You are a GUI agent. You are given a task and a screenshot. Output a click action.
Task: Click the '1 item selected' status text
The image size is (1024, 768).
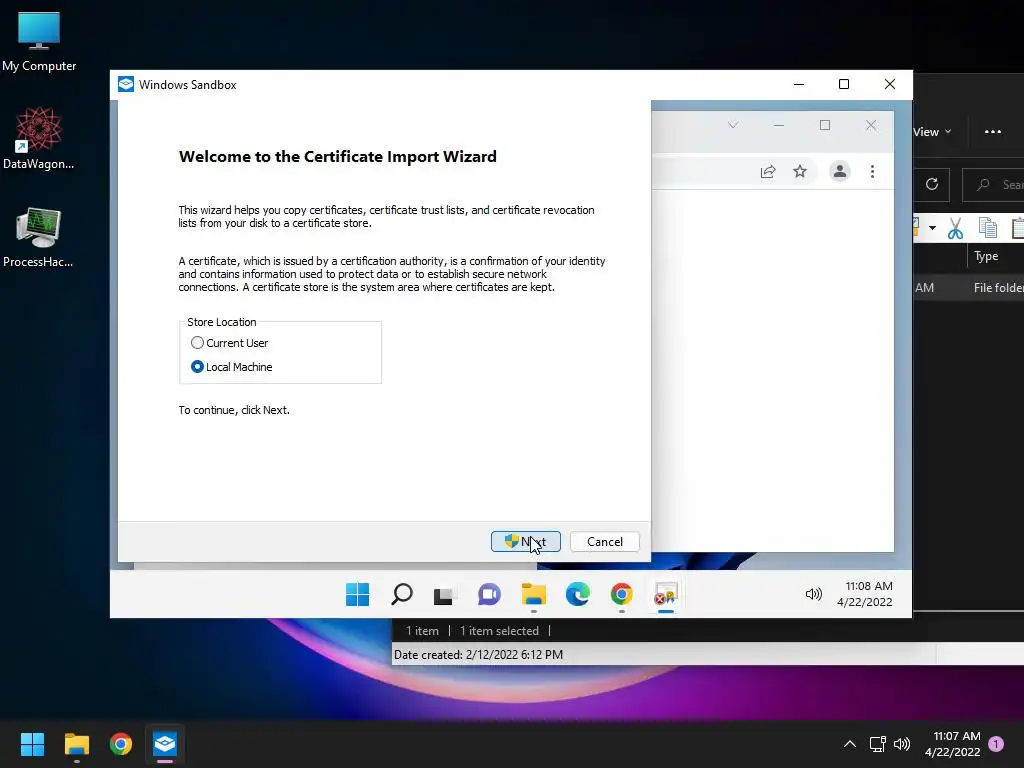500,631
